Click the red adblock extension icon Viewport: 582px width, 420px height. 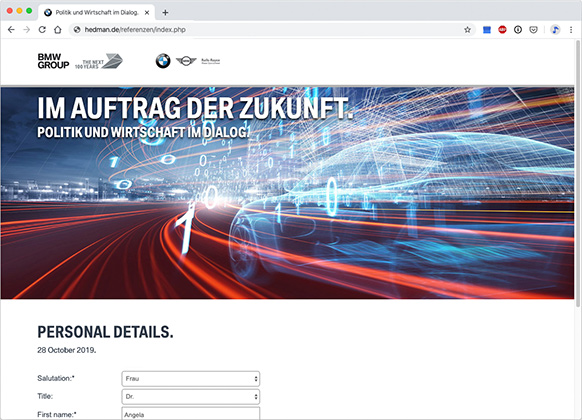point(502,30)
